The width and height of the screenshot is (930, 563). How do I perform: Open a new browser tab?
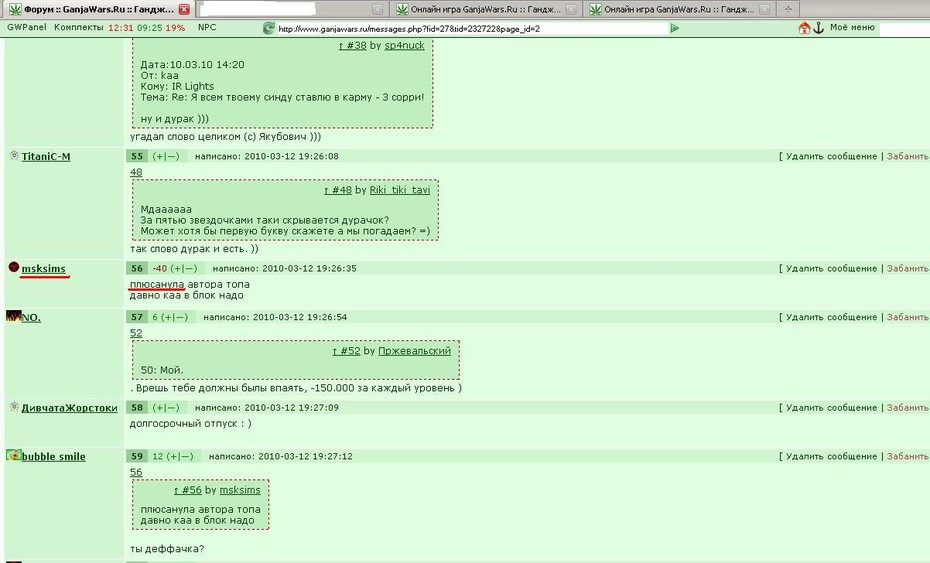click(788, 9)
